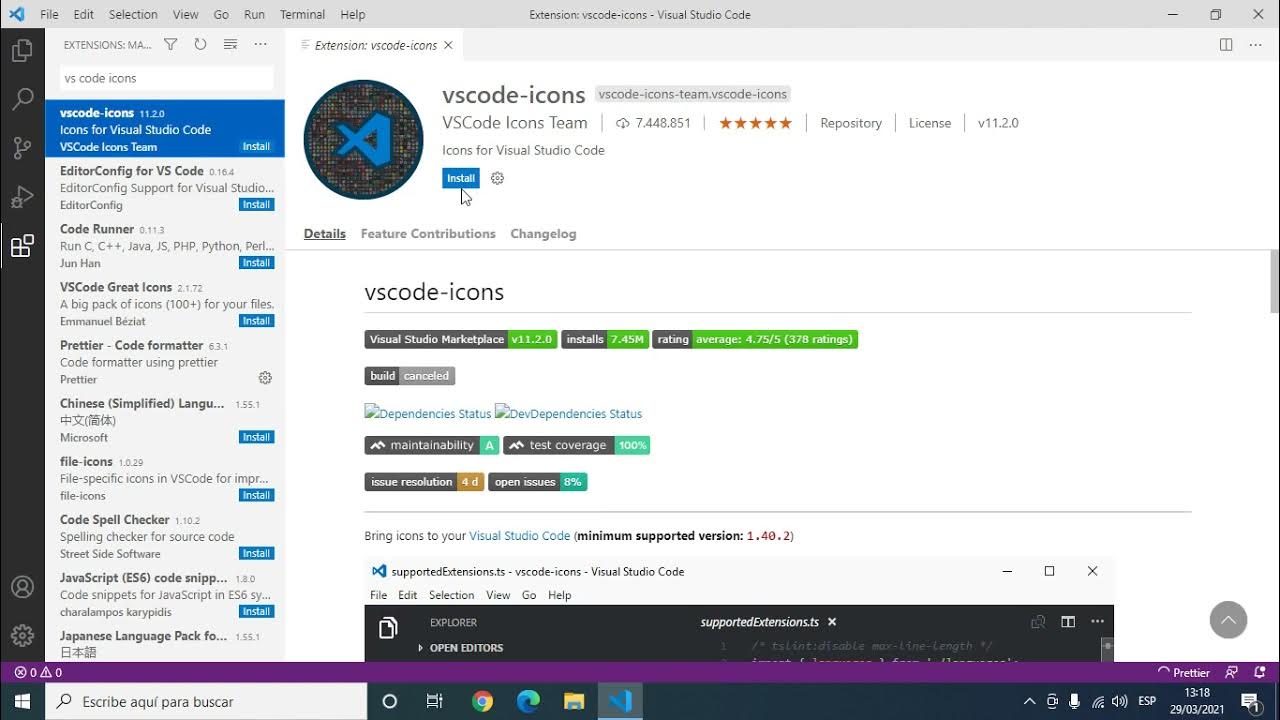Open the Manage gear in activity bar
Screen dimensions: 1280x720
tap(22, 635)
